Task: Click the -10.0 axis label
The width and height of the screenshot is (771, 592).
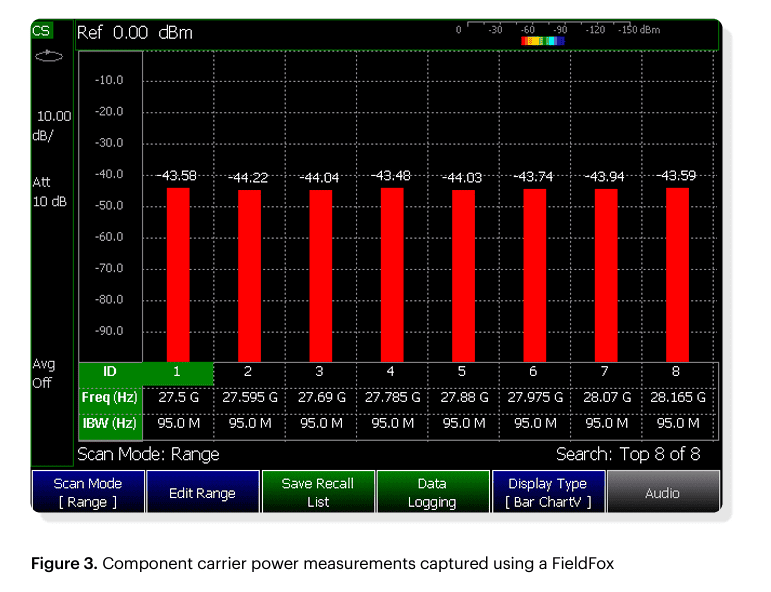Action: click(109, 80)
